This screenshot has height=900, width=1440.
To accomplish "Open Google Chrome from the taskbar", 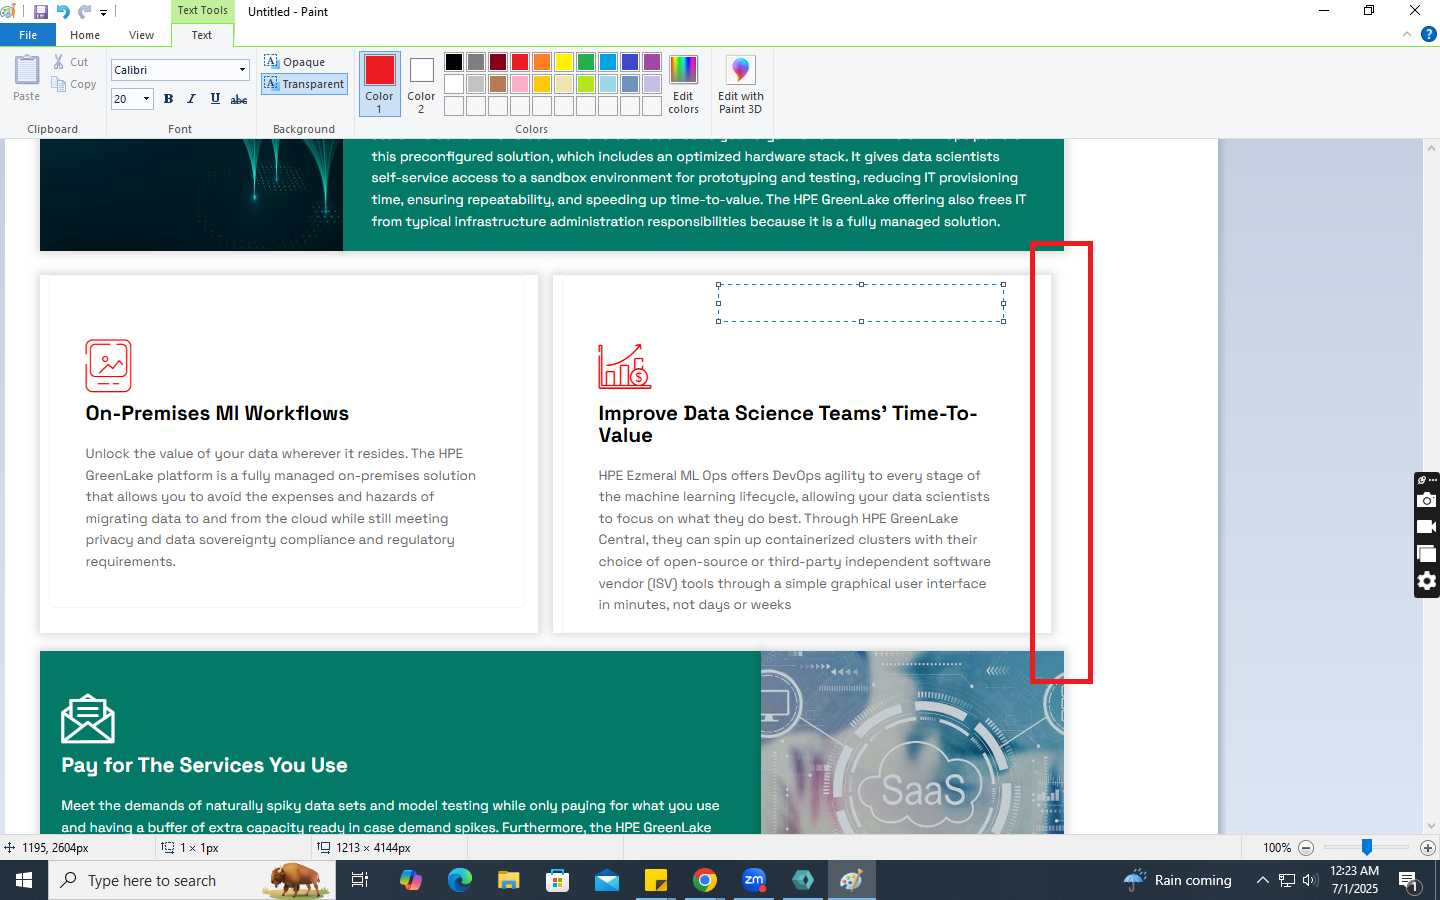I will coord(705,880).
